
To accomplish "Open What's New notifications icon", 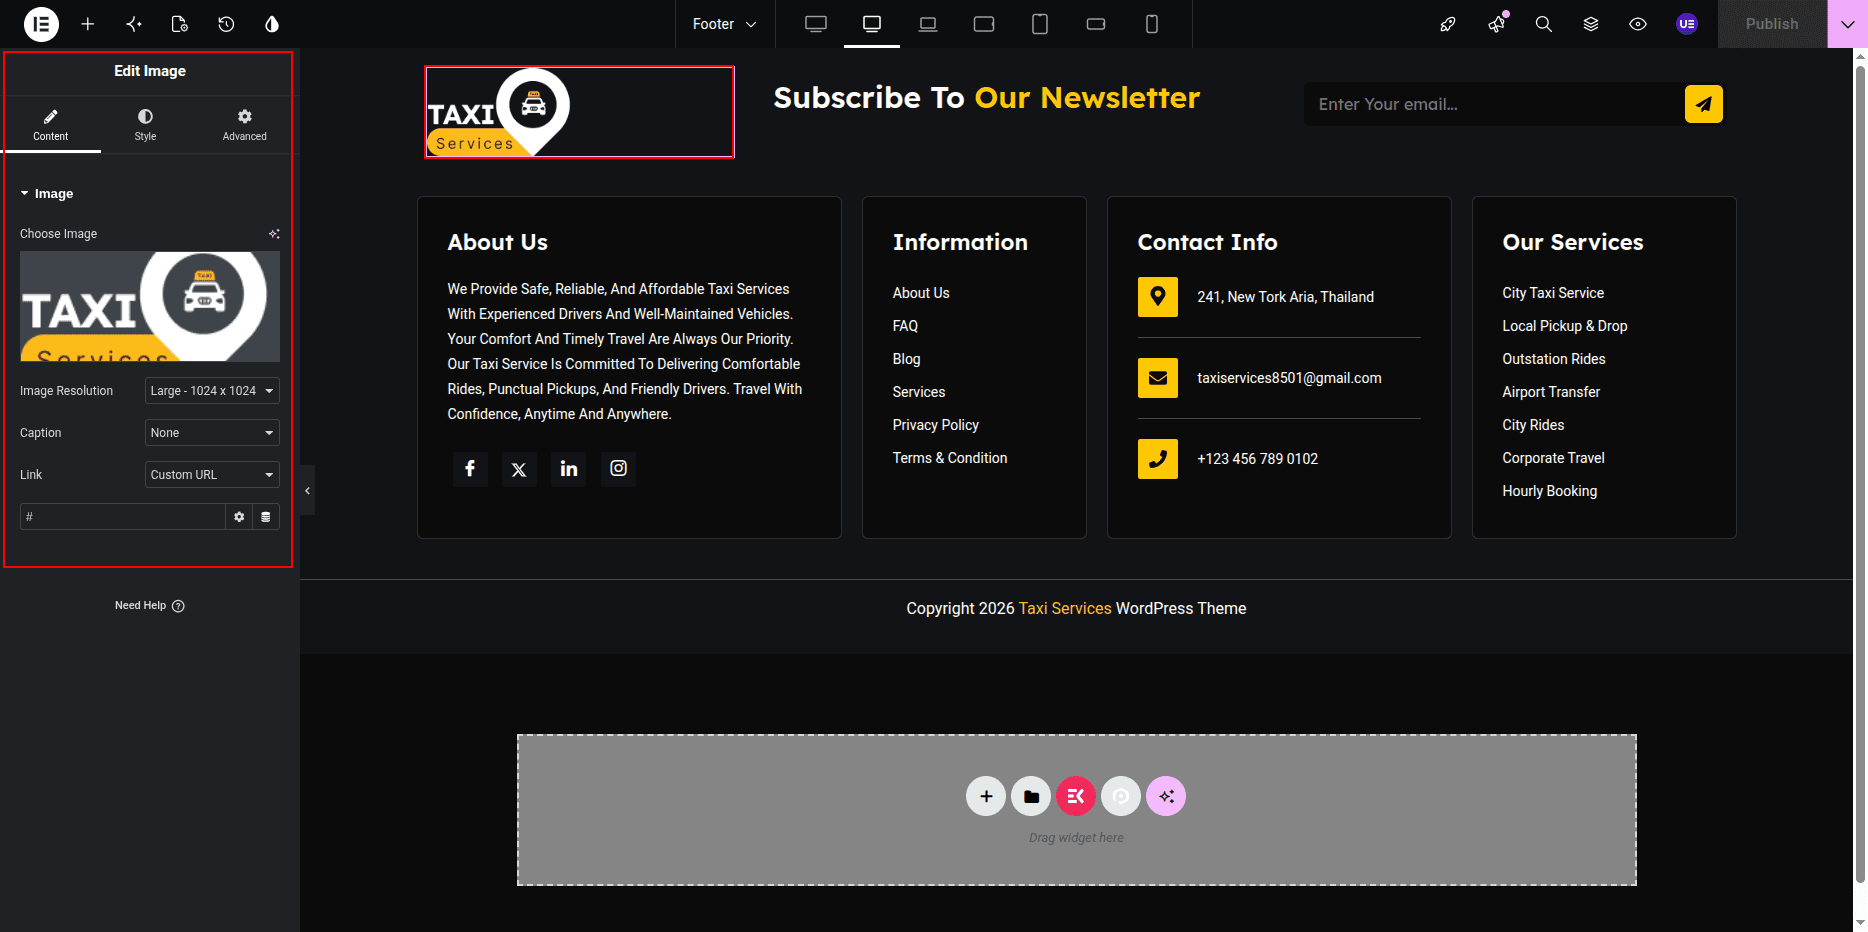I will click(1496, 24).
